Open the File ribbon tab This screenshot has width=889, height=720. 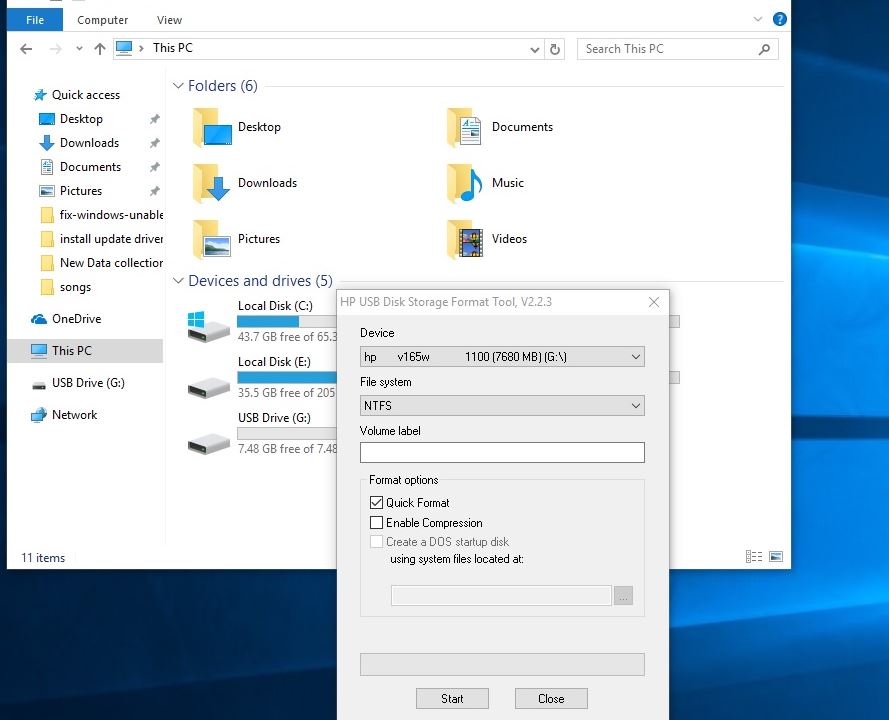coord(35,20)
